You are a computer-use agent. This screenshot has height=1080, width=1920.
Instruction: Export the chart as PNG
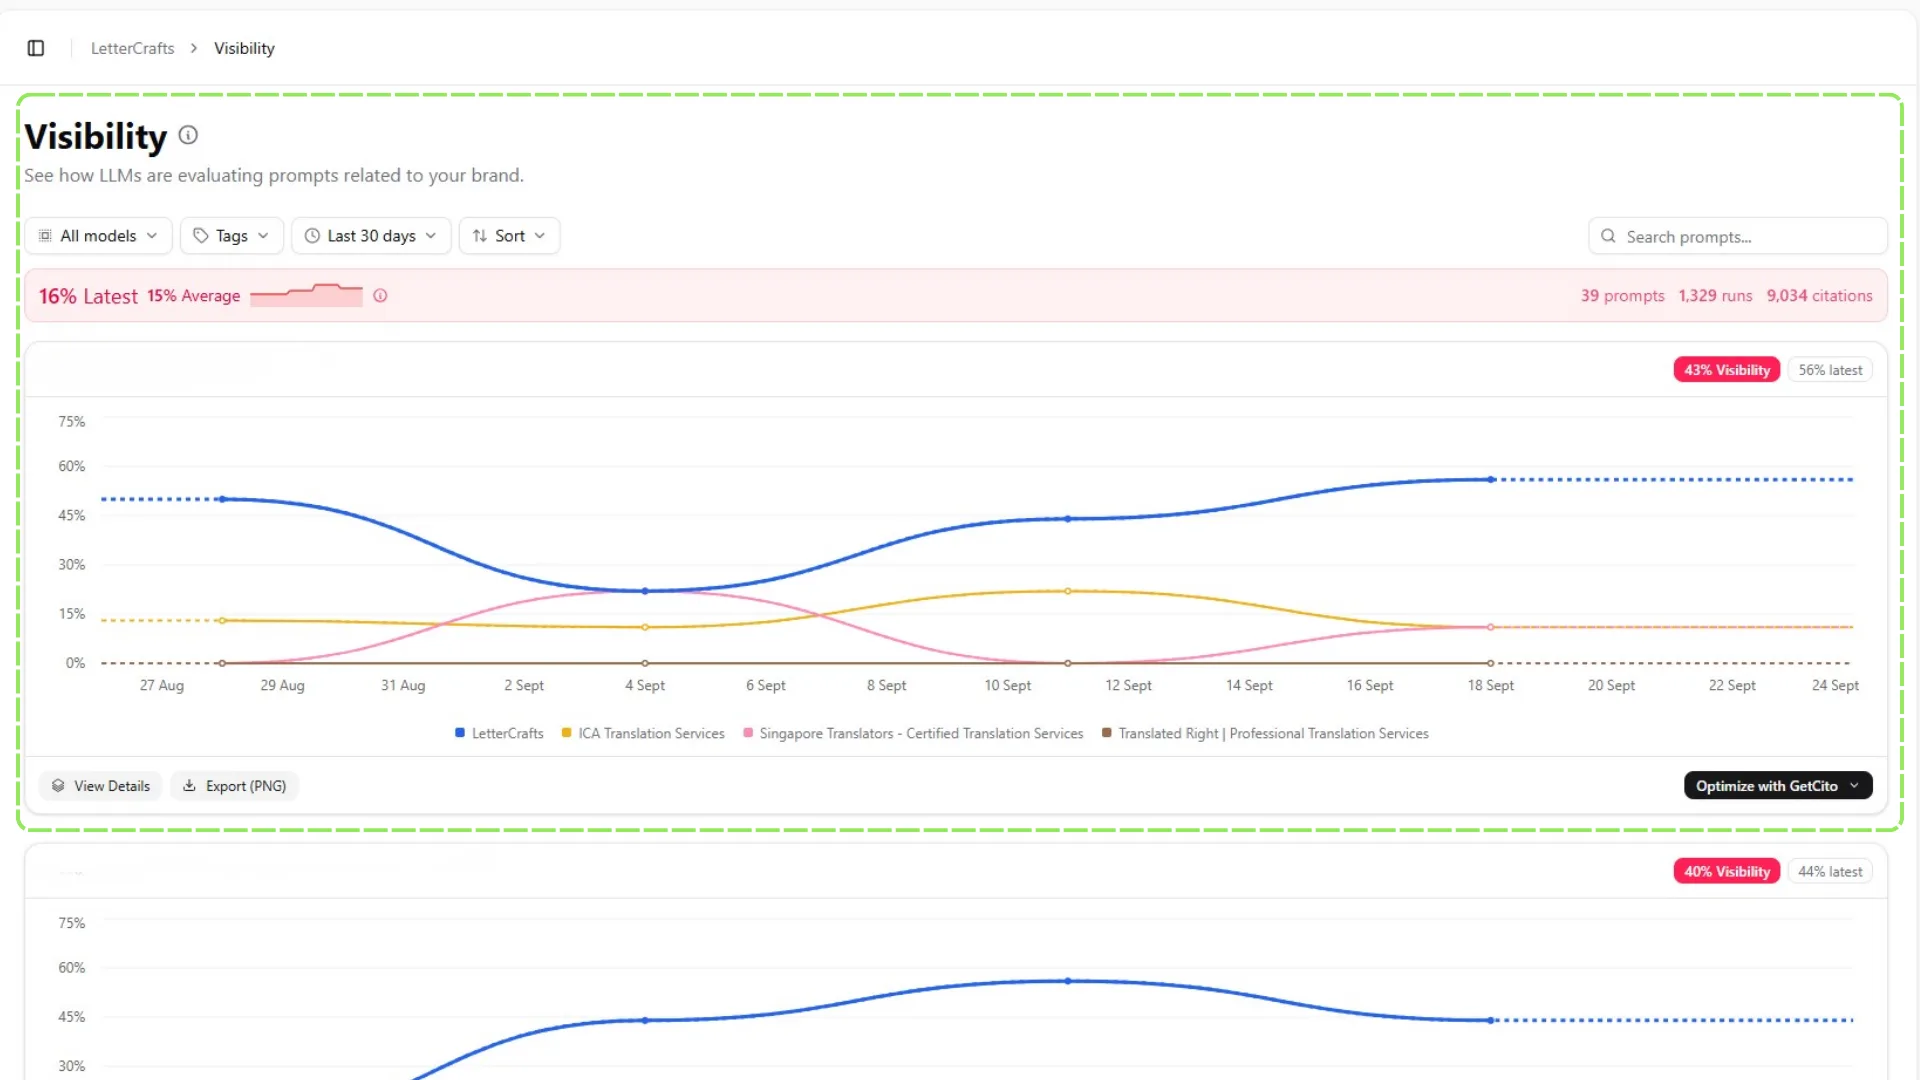234,786
